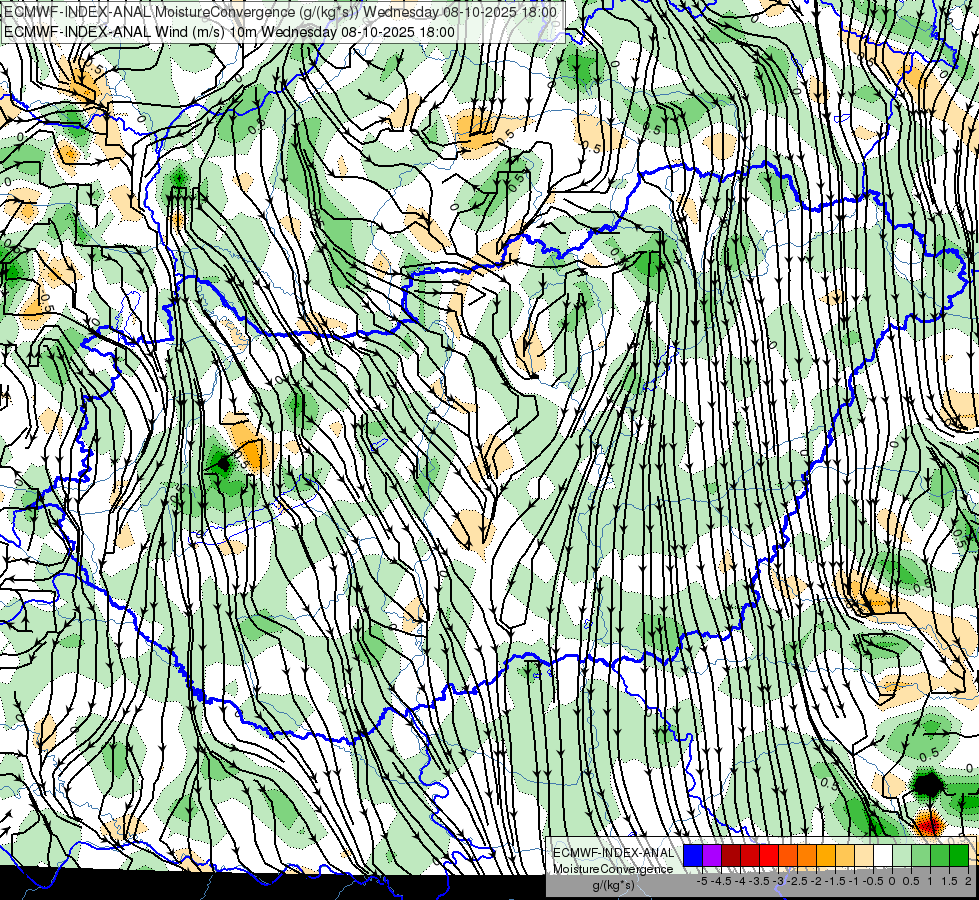Image resolution: width=979 pixels, height=900 pixels.
Task: Click the 2 tick label at the colorbar end
Action: [x=968, y=881]
